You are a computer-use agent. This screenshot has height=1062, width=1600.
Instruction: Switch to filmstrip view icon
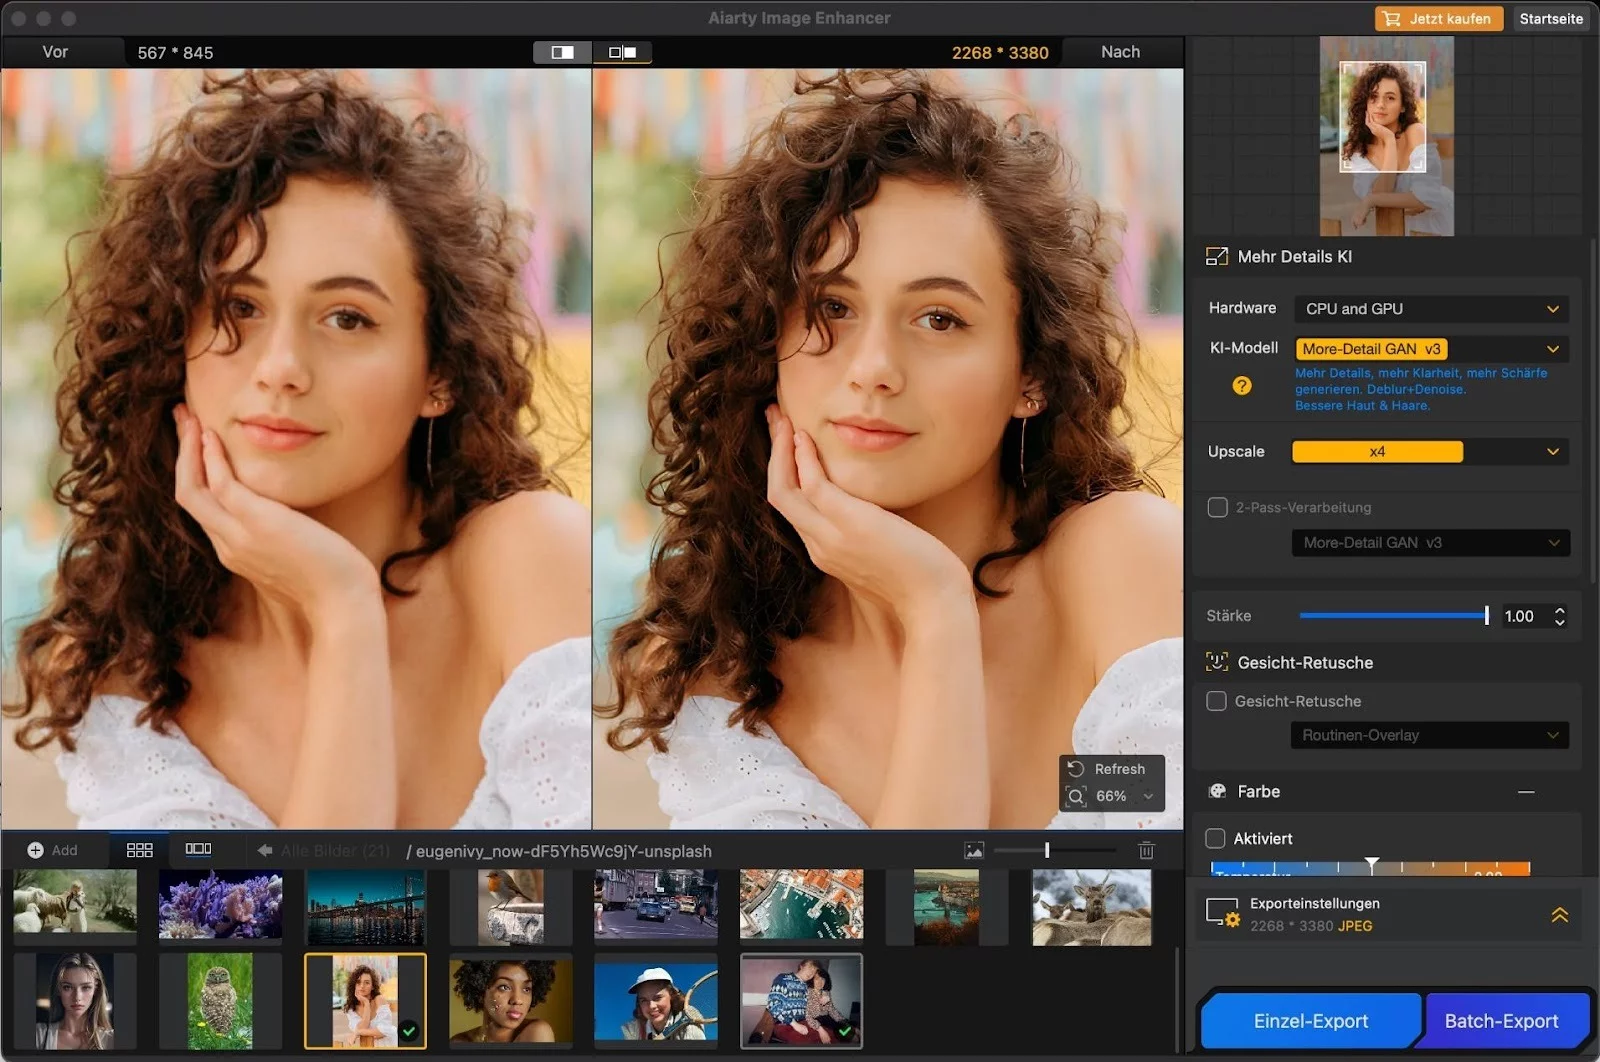(x=198, y=849)
